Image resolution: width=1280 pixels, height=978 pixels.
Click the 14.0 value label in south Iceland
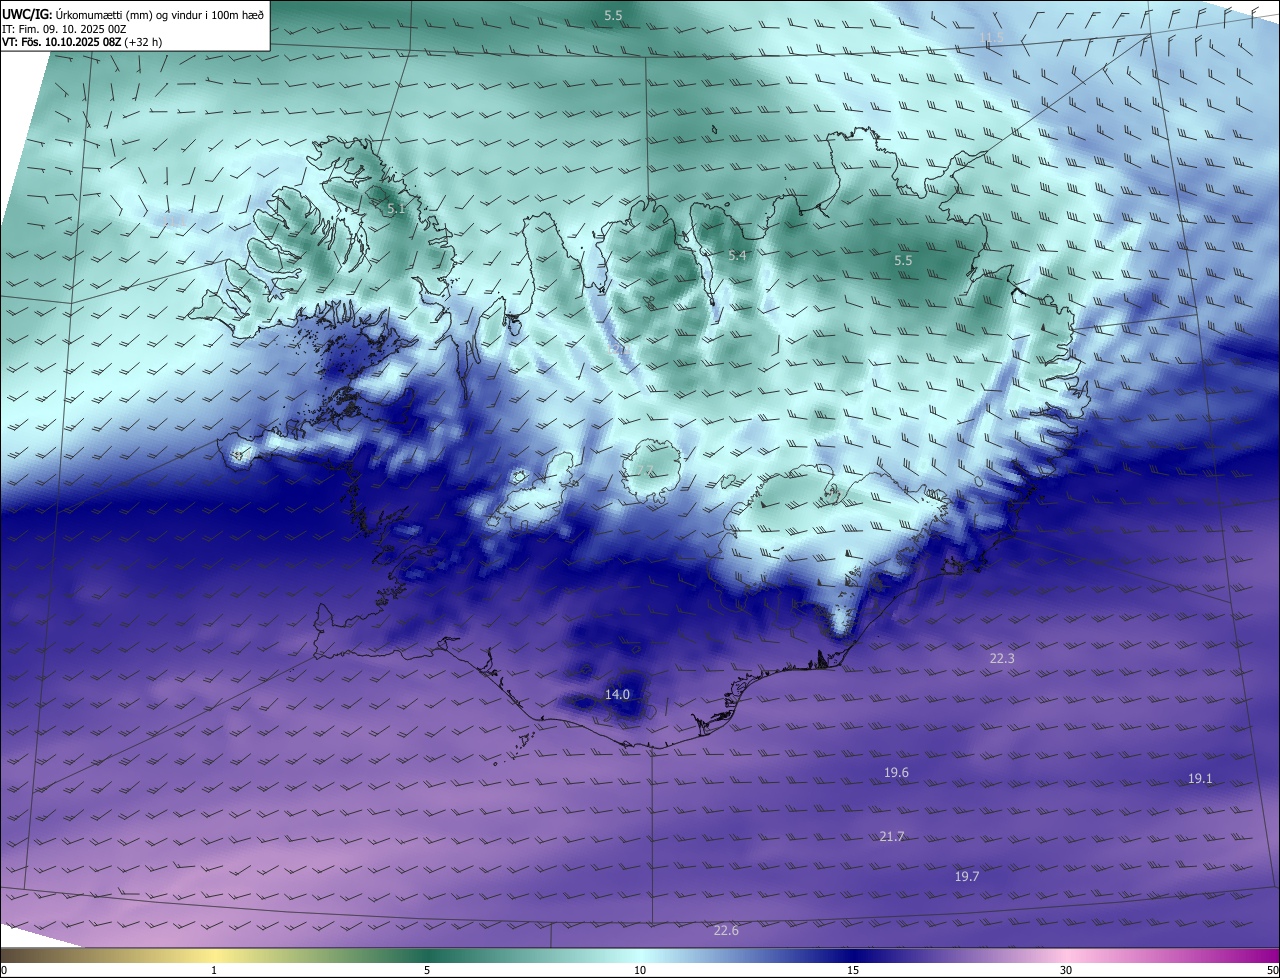617,694
